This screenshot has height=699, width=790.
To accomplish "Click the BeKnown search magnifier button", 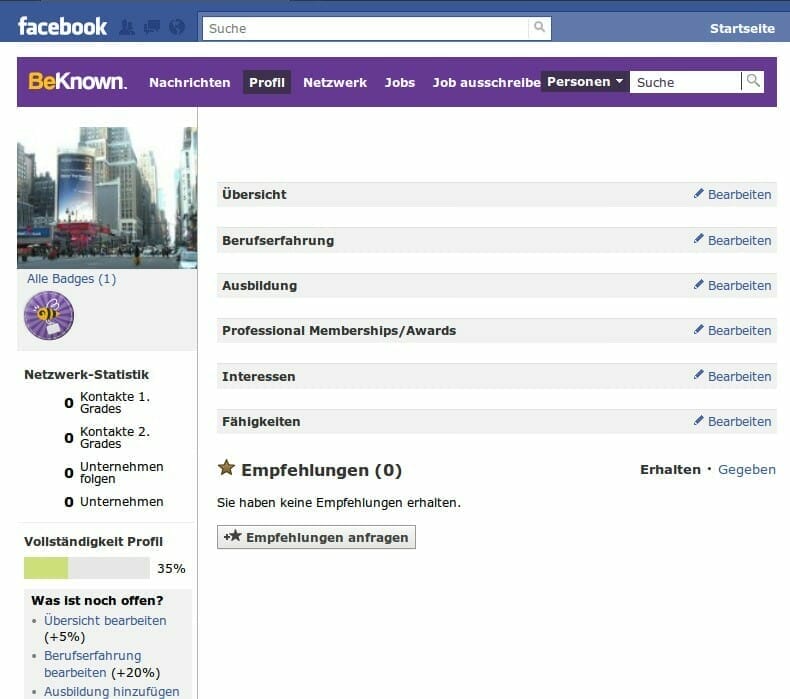I will coord(753,81).
